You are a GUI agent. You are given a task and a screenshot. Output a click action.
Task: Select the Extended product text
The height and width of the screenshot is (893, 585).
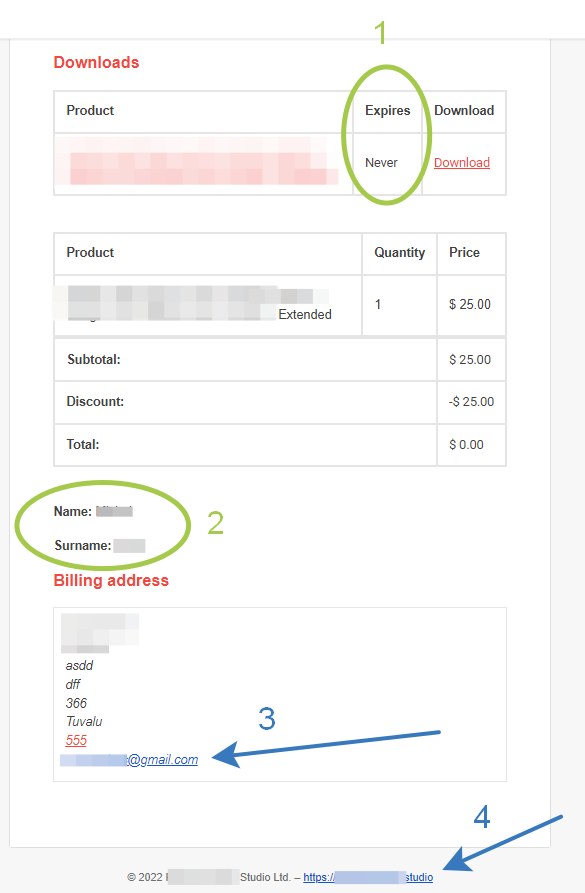[305, 314]
